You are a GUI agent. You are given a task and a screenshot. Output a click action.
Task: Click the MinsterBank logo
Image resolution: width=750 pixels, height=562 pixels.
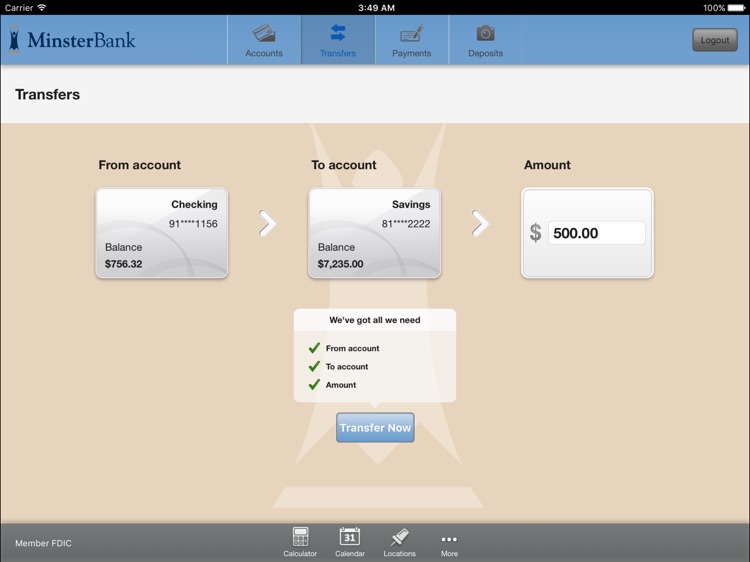73,40
